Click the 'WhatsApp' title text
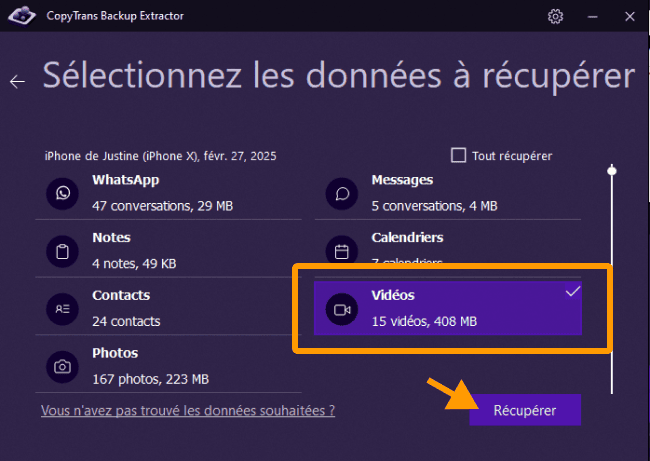 click(x=126, y=180)
